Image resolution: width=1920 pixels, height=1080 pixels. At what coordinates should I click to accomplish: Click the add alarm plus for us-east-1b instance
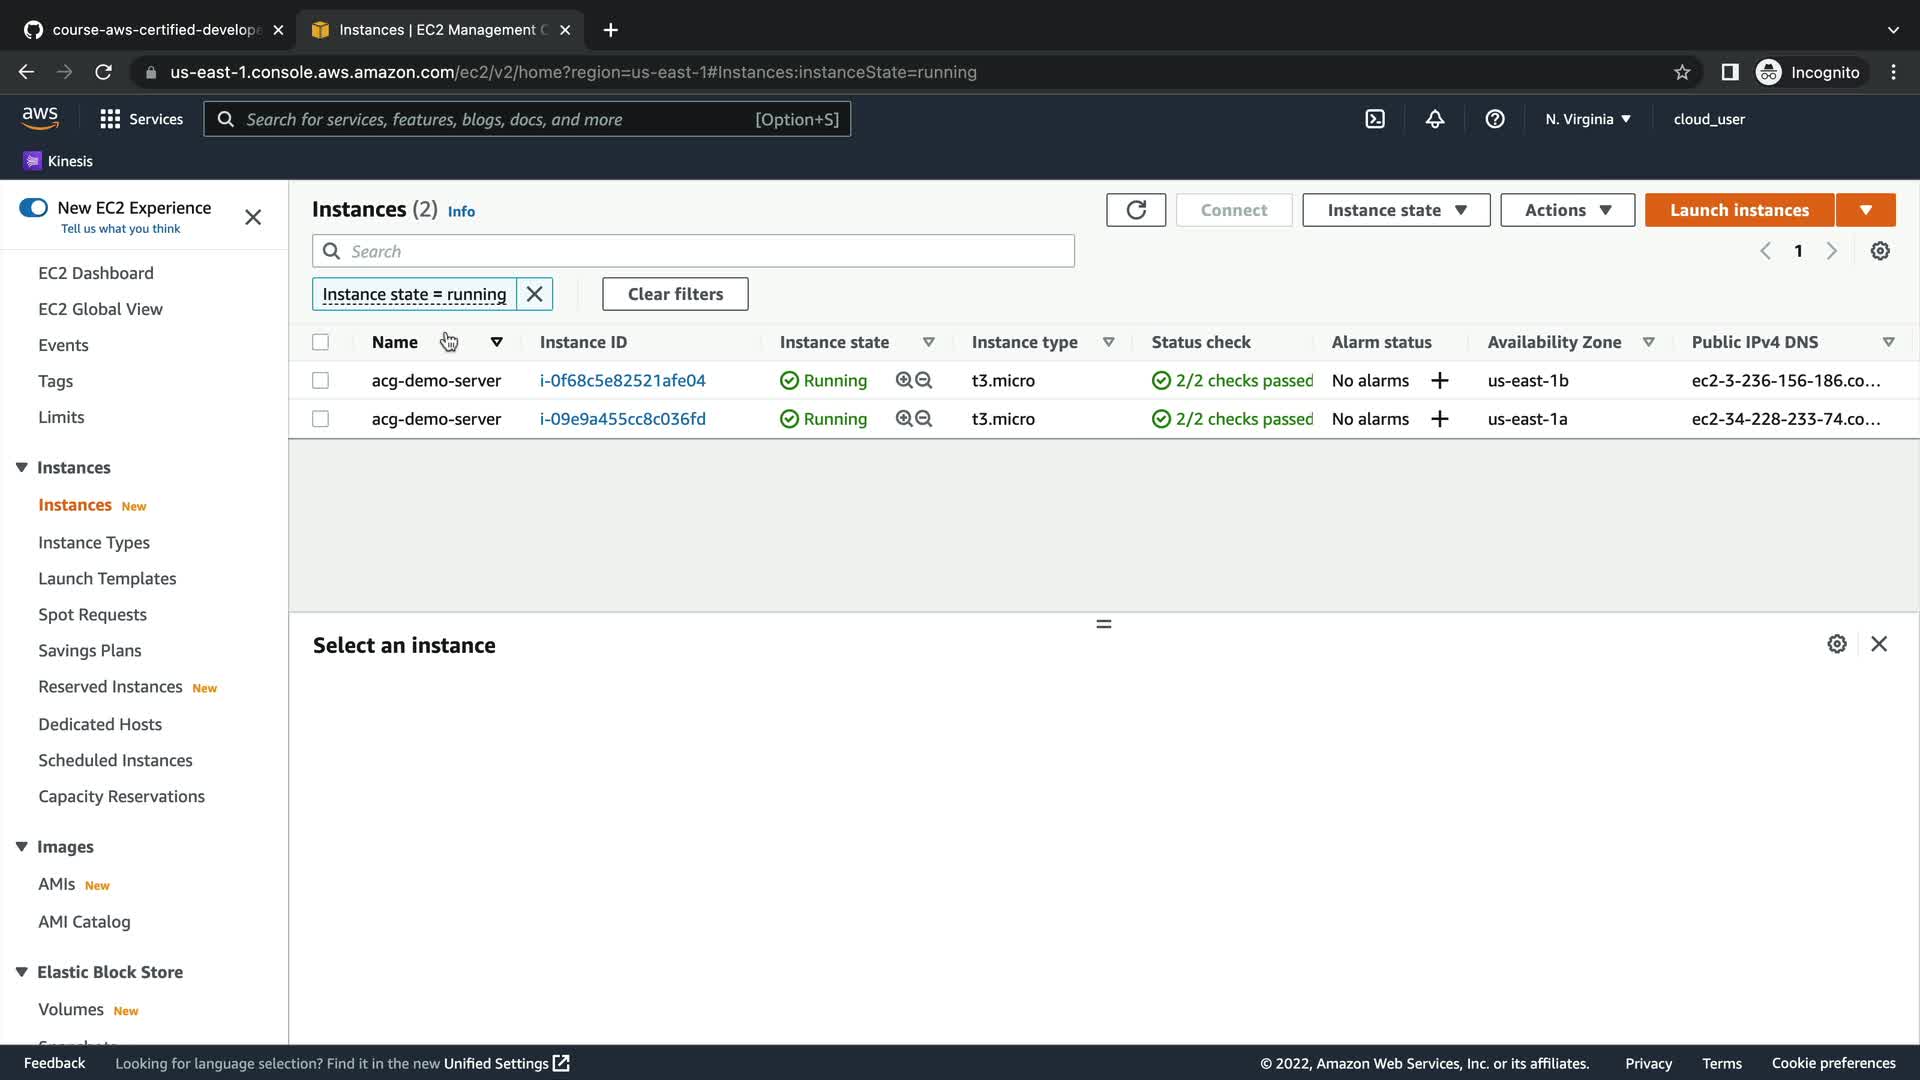click(1440, 381)
